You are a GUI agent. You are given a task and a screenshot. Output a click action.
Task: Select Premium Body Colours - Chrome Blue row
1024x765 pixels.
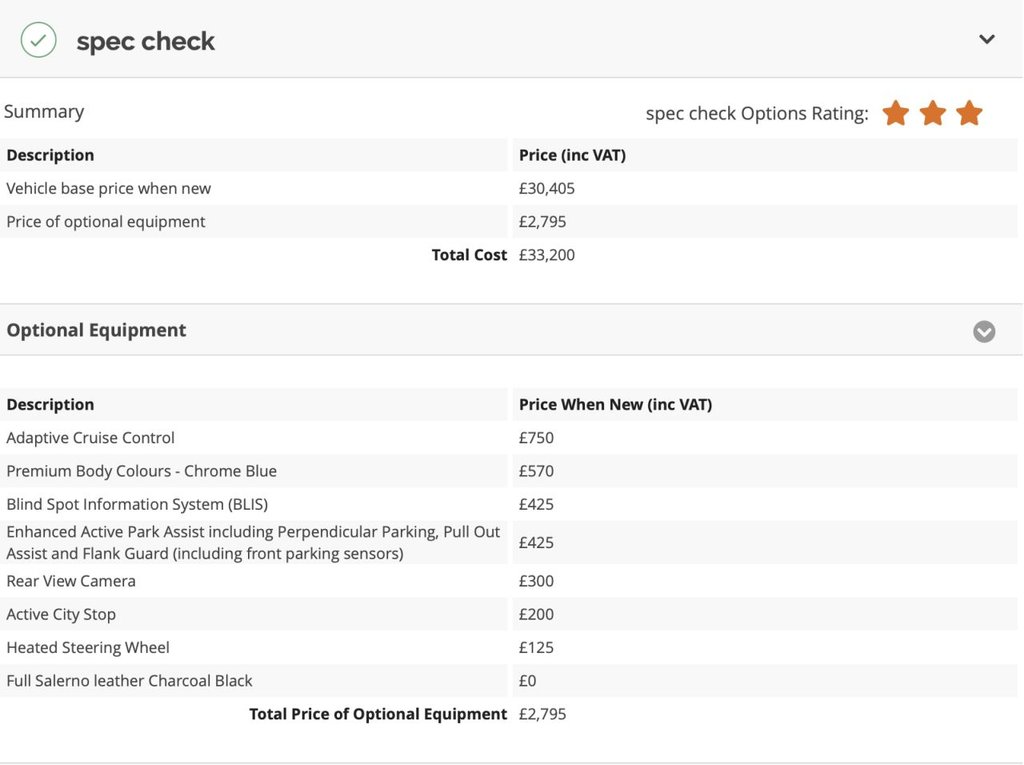(x=141, y=471)
